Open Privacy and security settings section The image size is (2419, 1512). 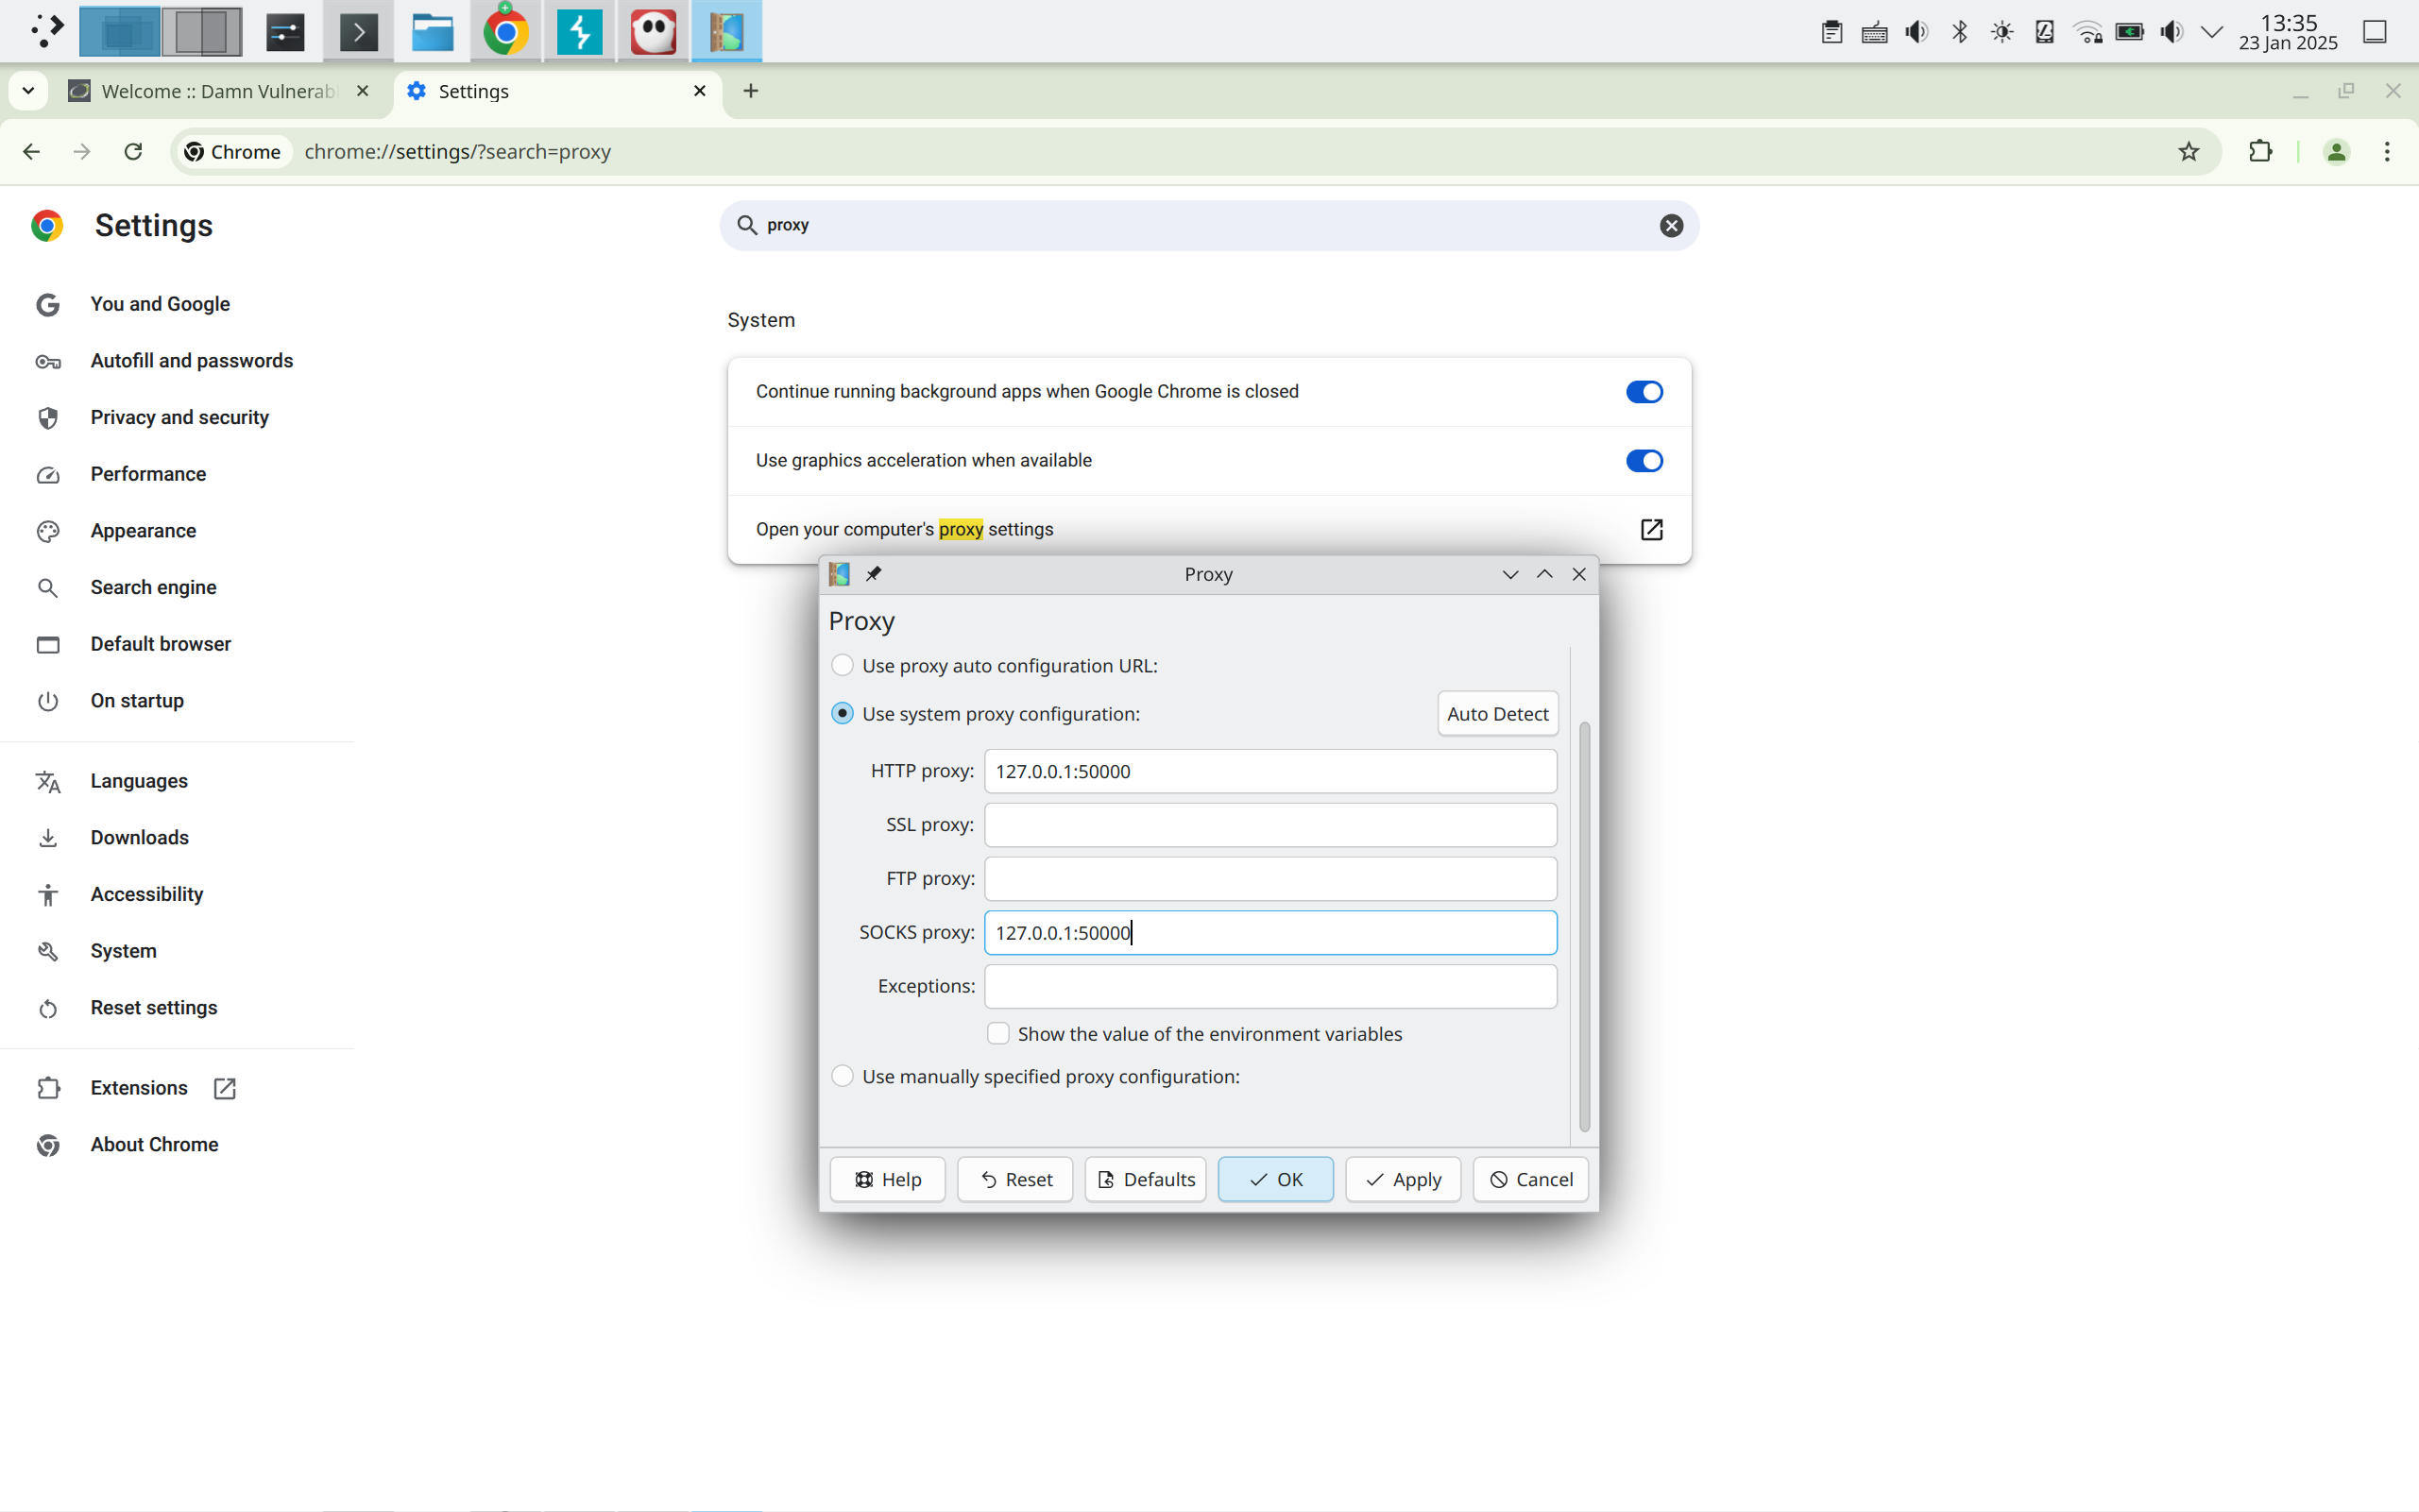click(179, 418)
